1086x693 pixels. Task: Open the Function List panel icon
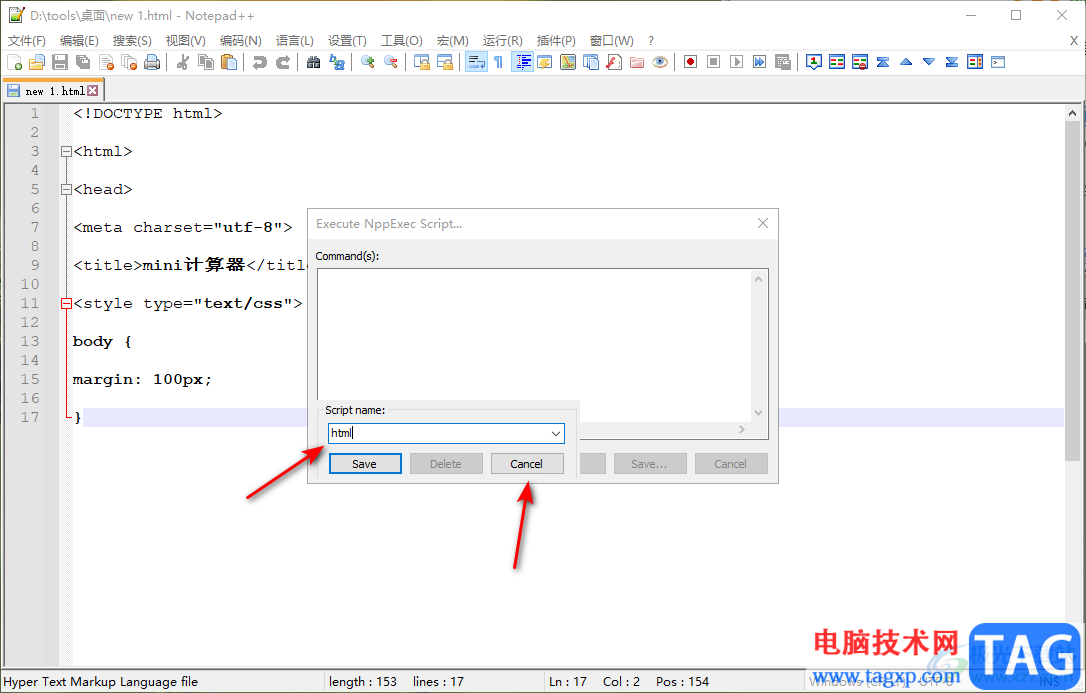click(x=614, y=62)
